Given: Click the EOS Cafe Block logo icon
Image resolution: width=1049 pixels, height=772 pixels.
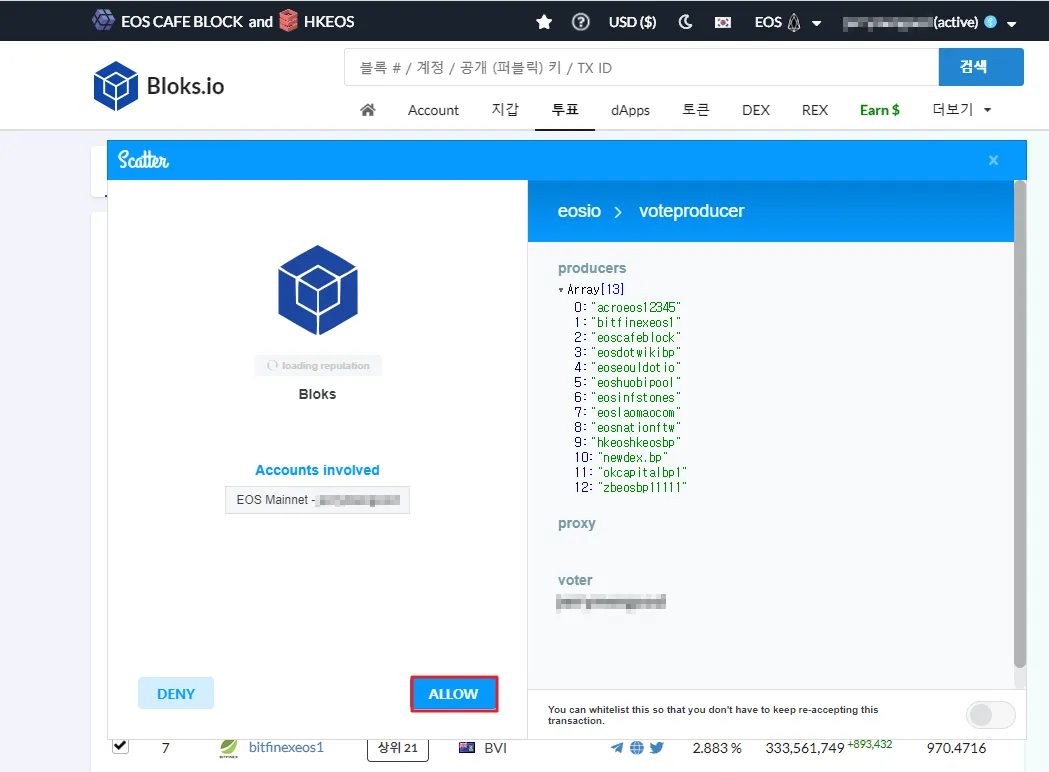Looking at the screenshot, I should [x=103, y=20].
